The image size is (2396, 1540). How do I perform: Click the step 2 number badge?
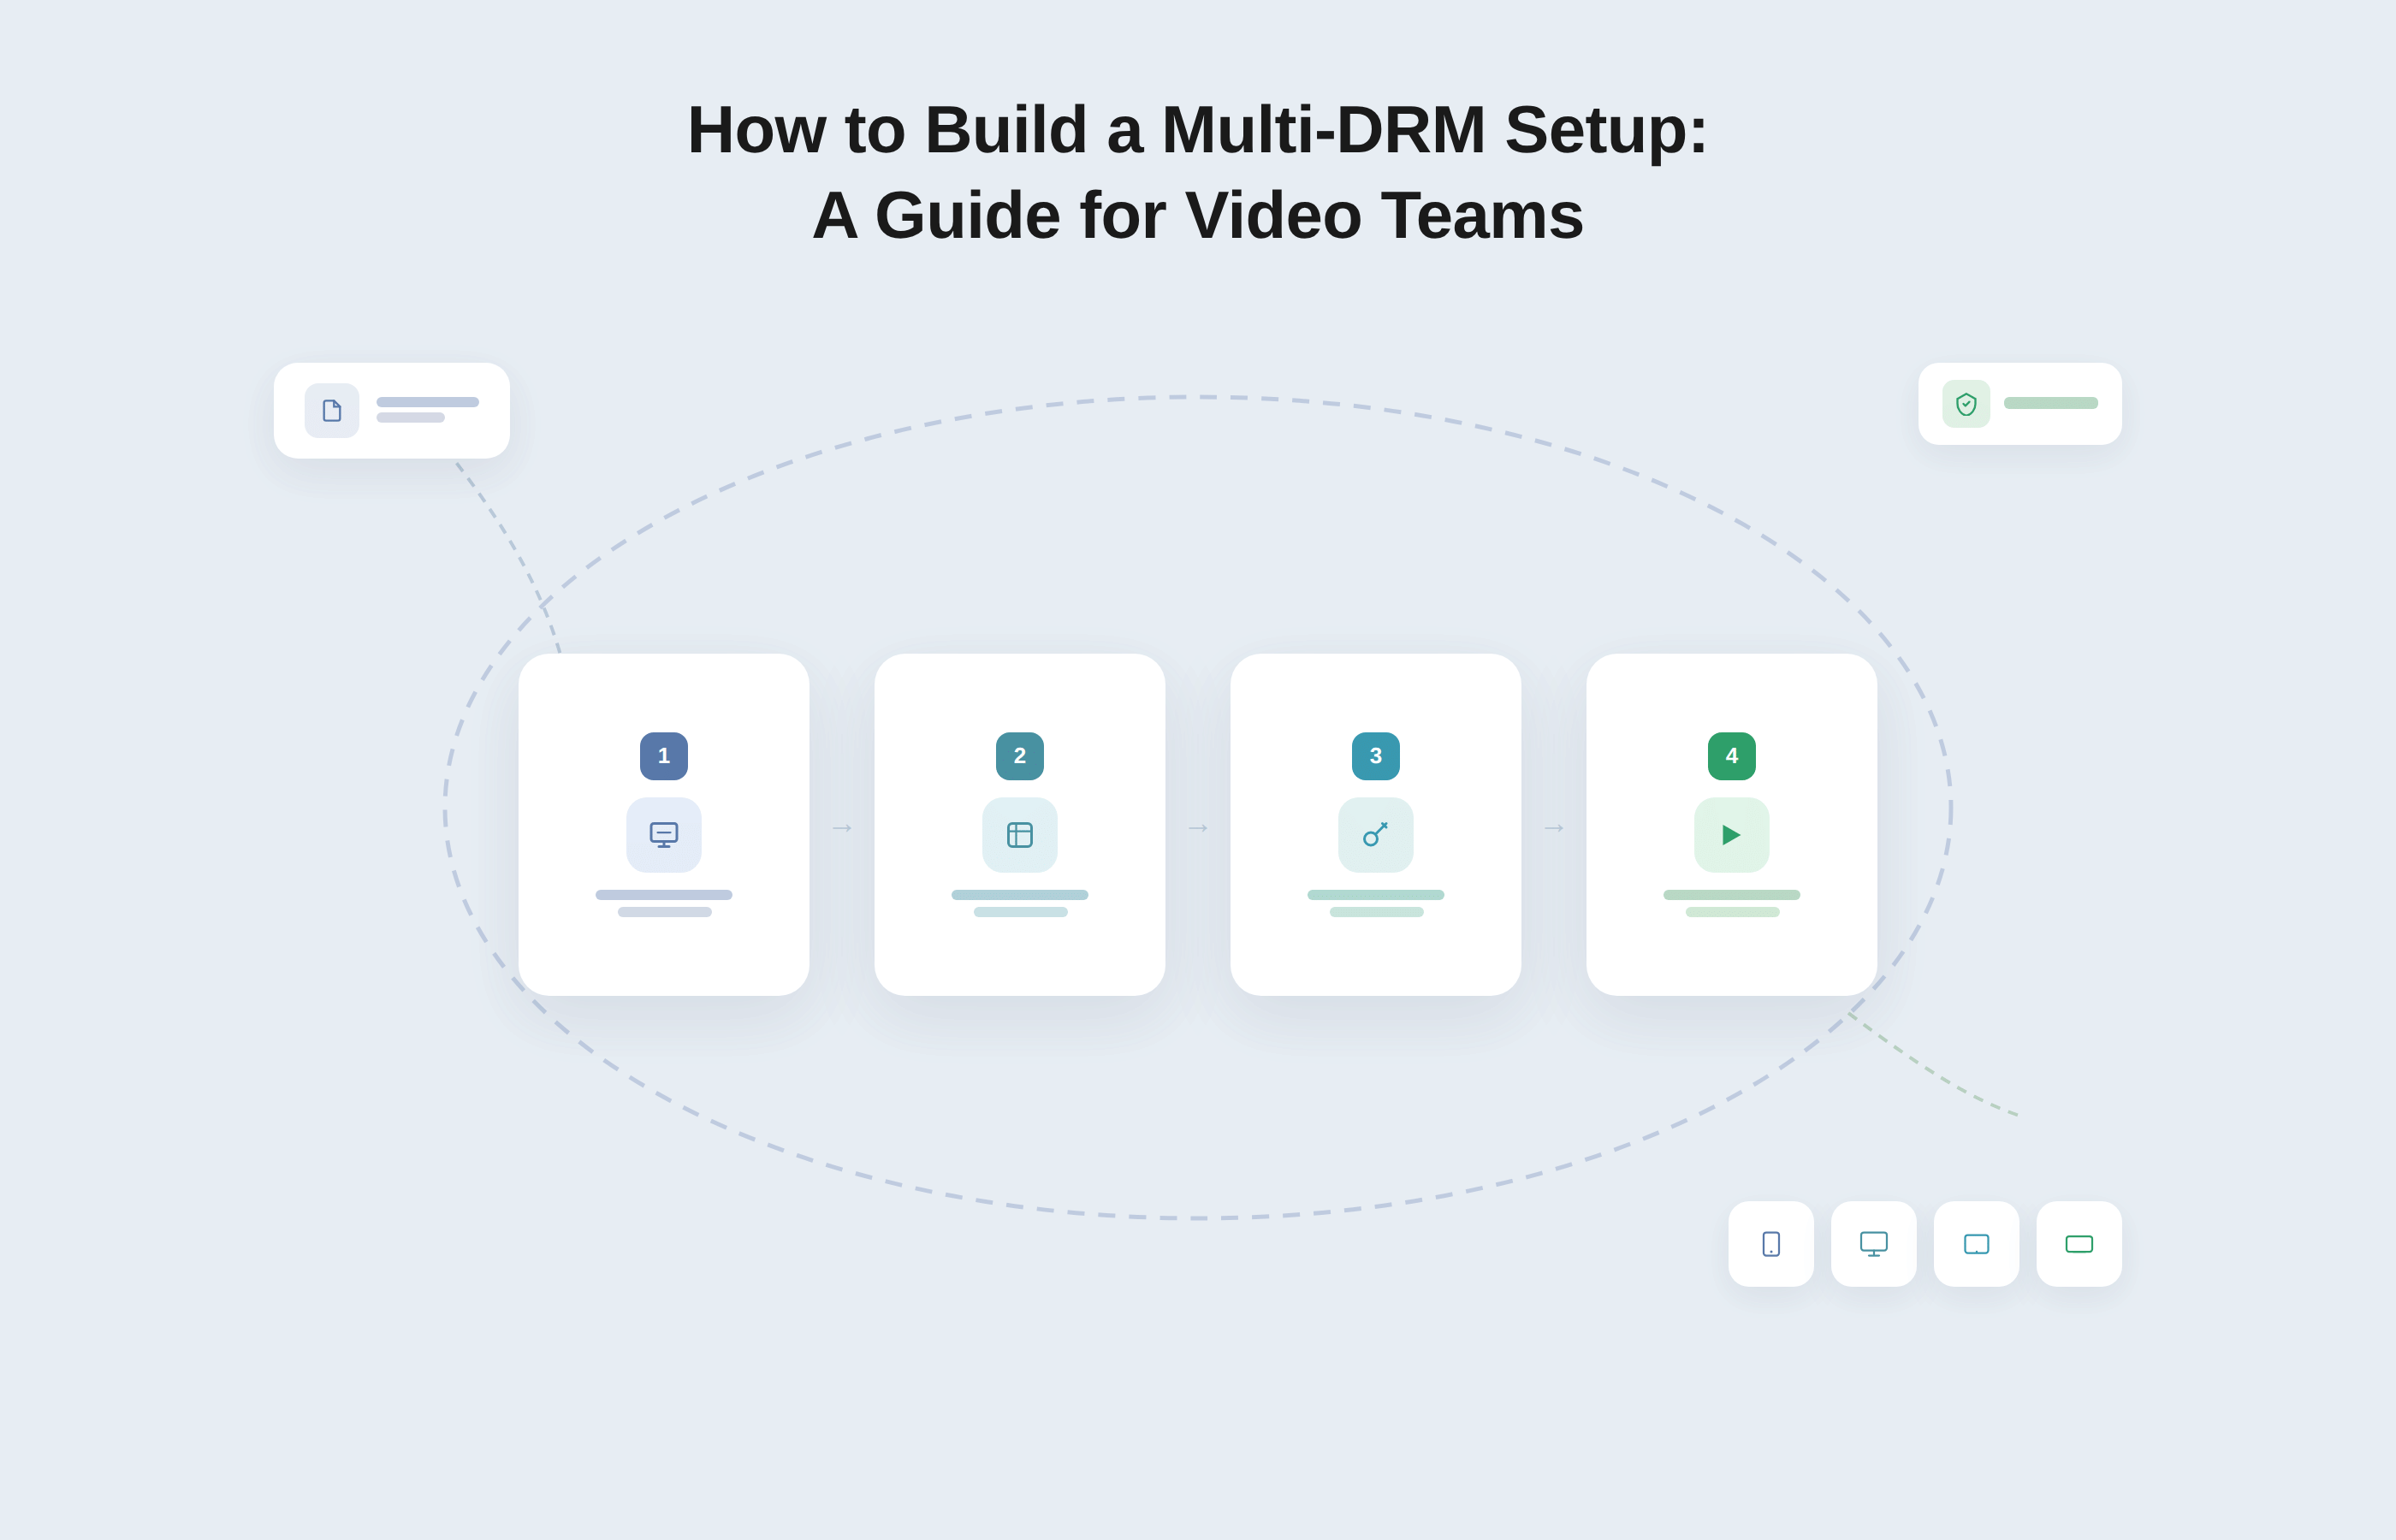pos(1020,756)
